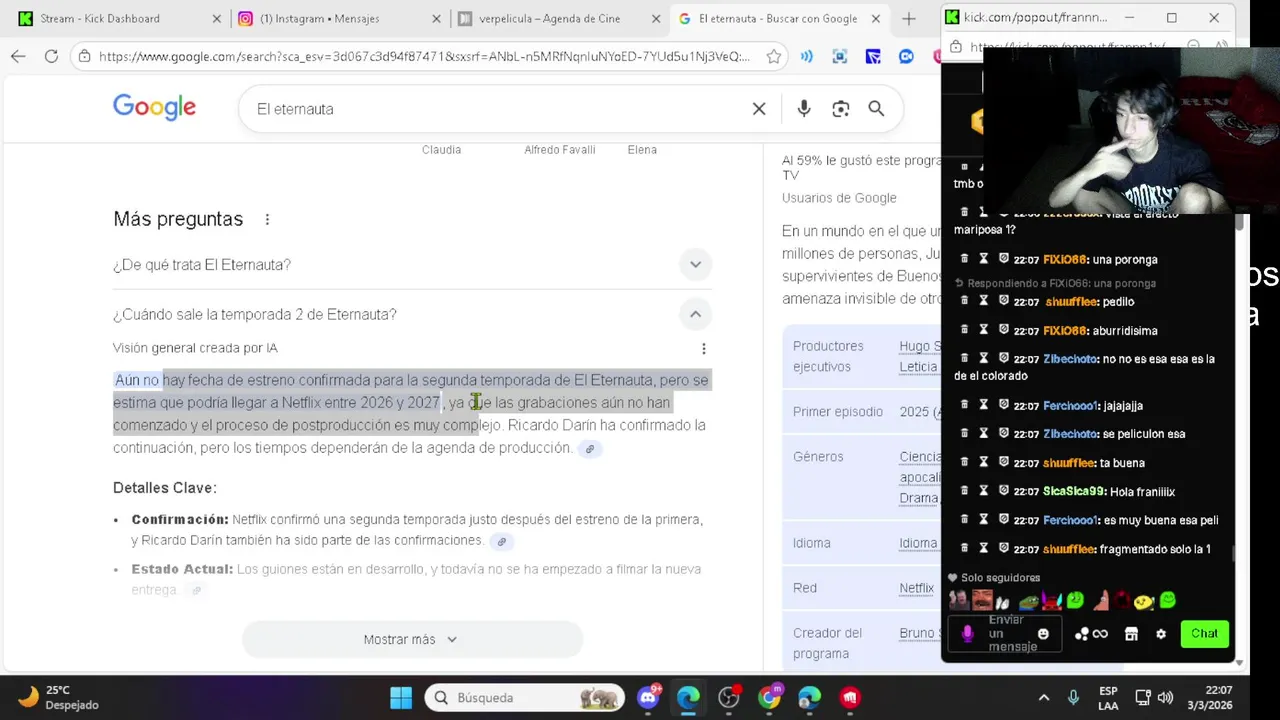Open the Kick chat shop icon
The image size is (1280, 720).
(x=1131, y=634)
